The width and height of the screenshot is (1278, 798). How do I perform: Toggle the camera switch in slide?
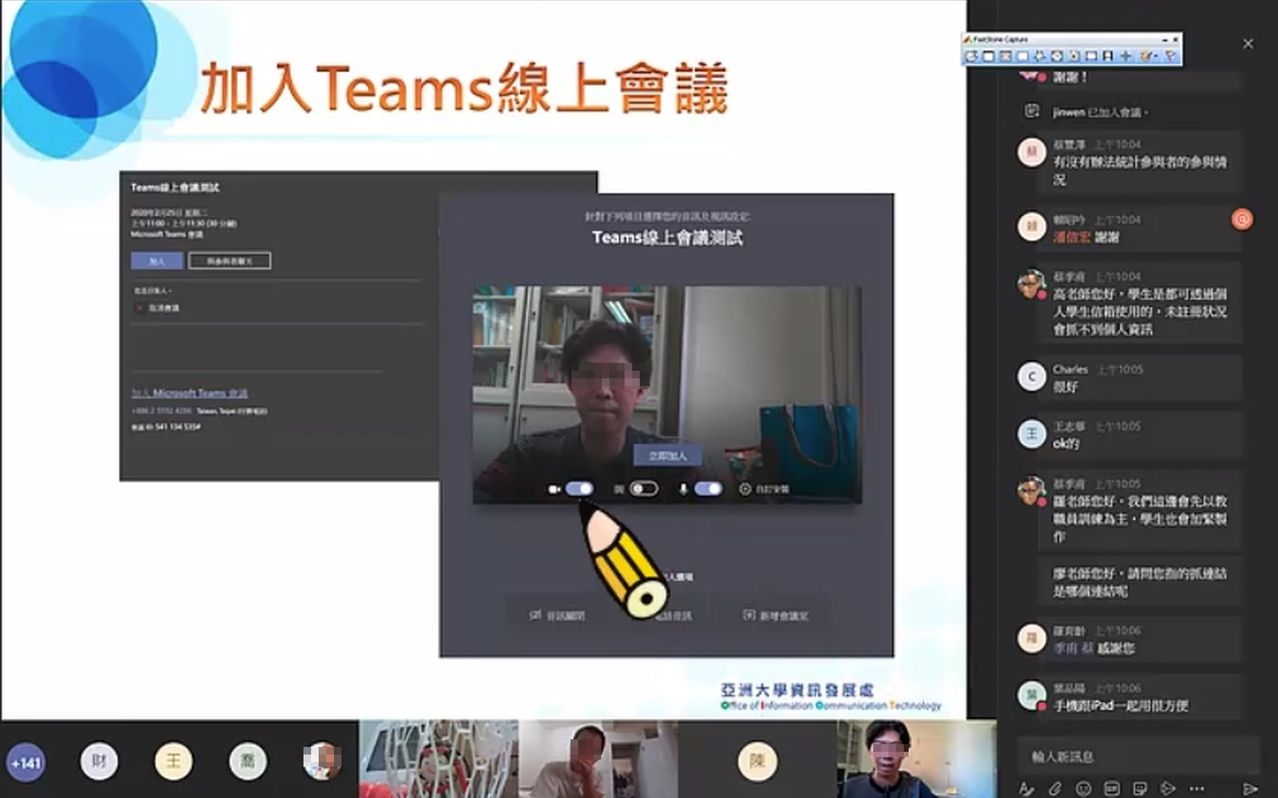579,489
